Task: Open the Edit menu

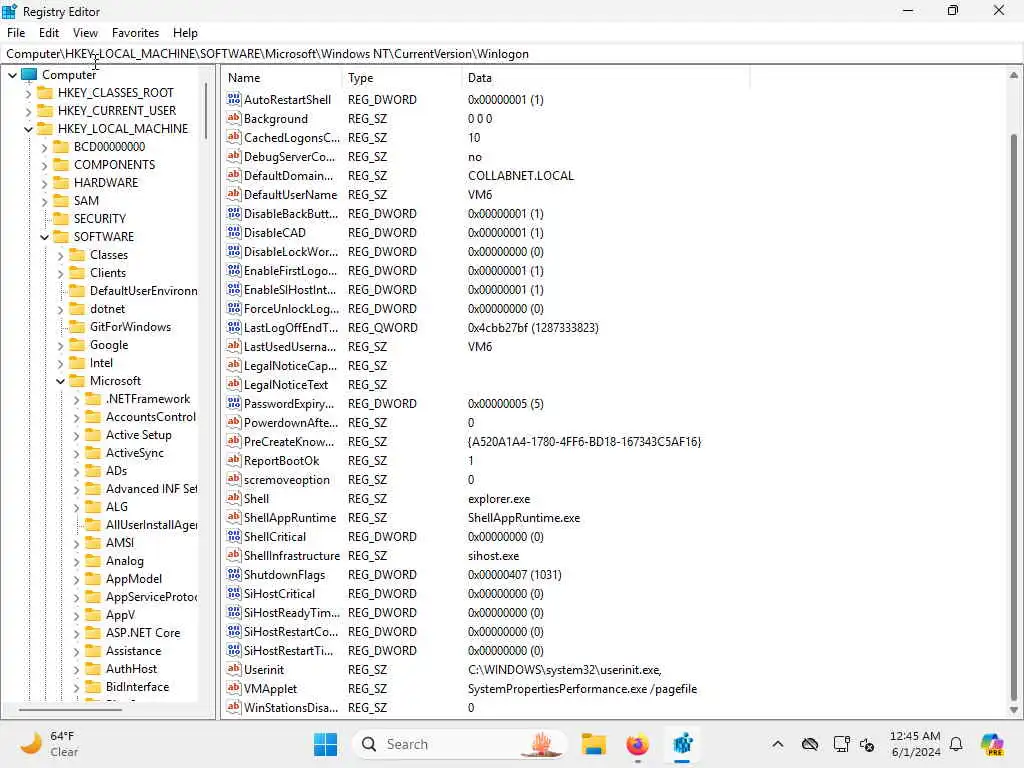Action: pyautogui.click(x=49, y=33)
